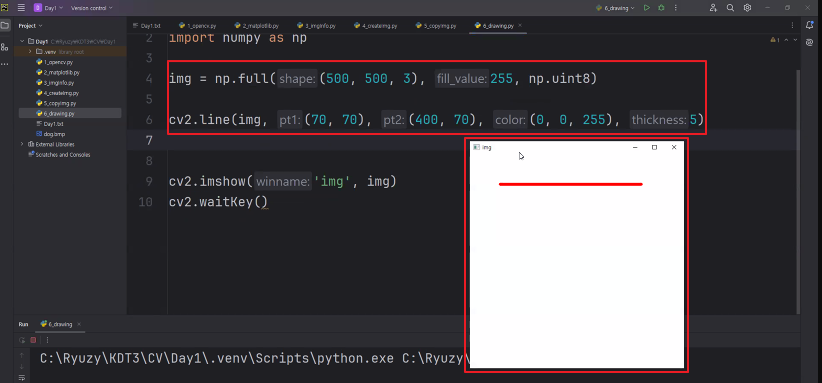Close the 6_drawing run tab
Image resolution: width=822 pixels, height=383 pixels.
tap(79, 324)
